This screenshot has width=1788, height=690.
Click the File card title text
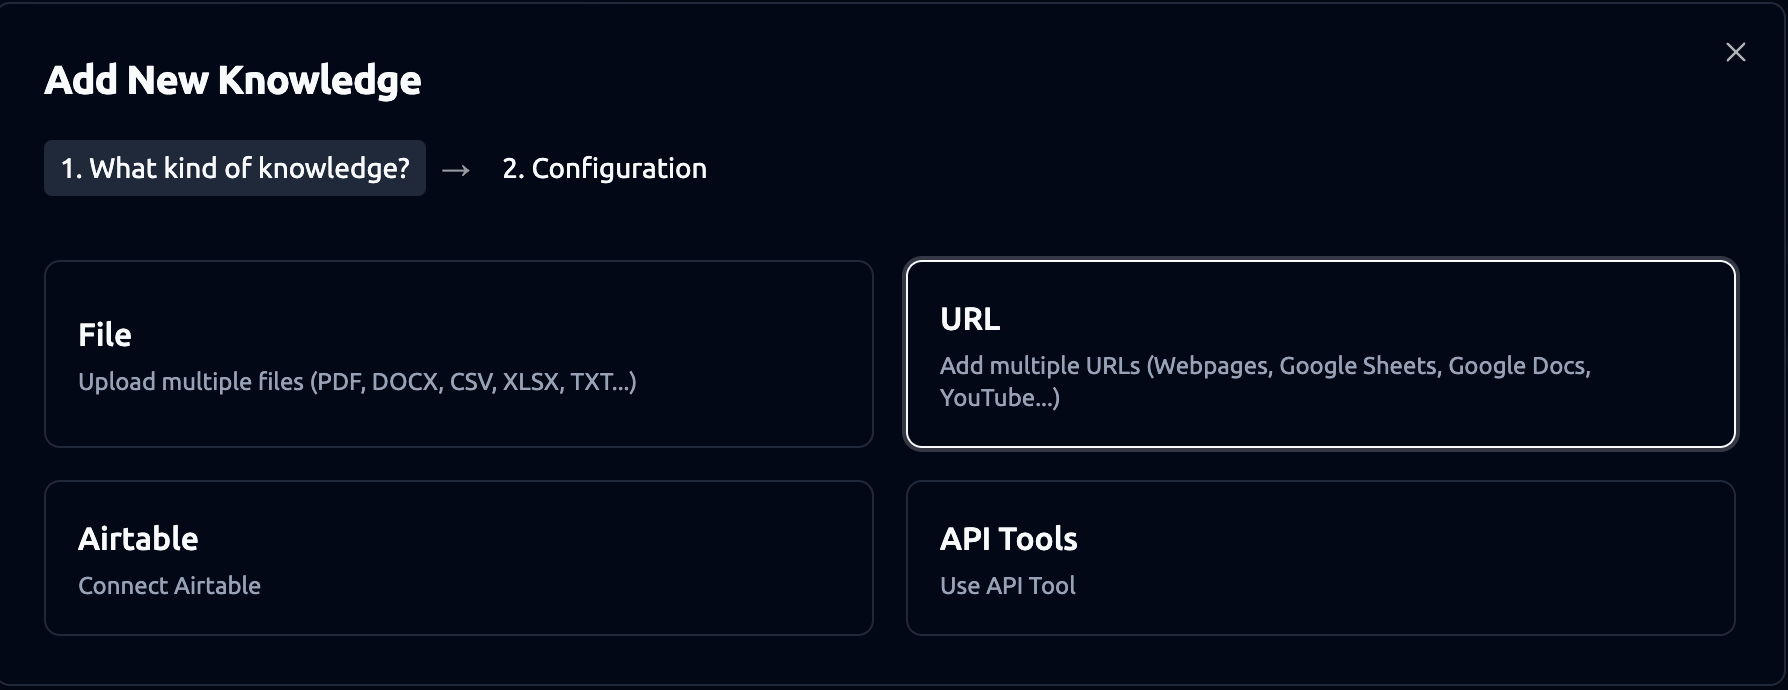click(105, 334)
